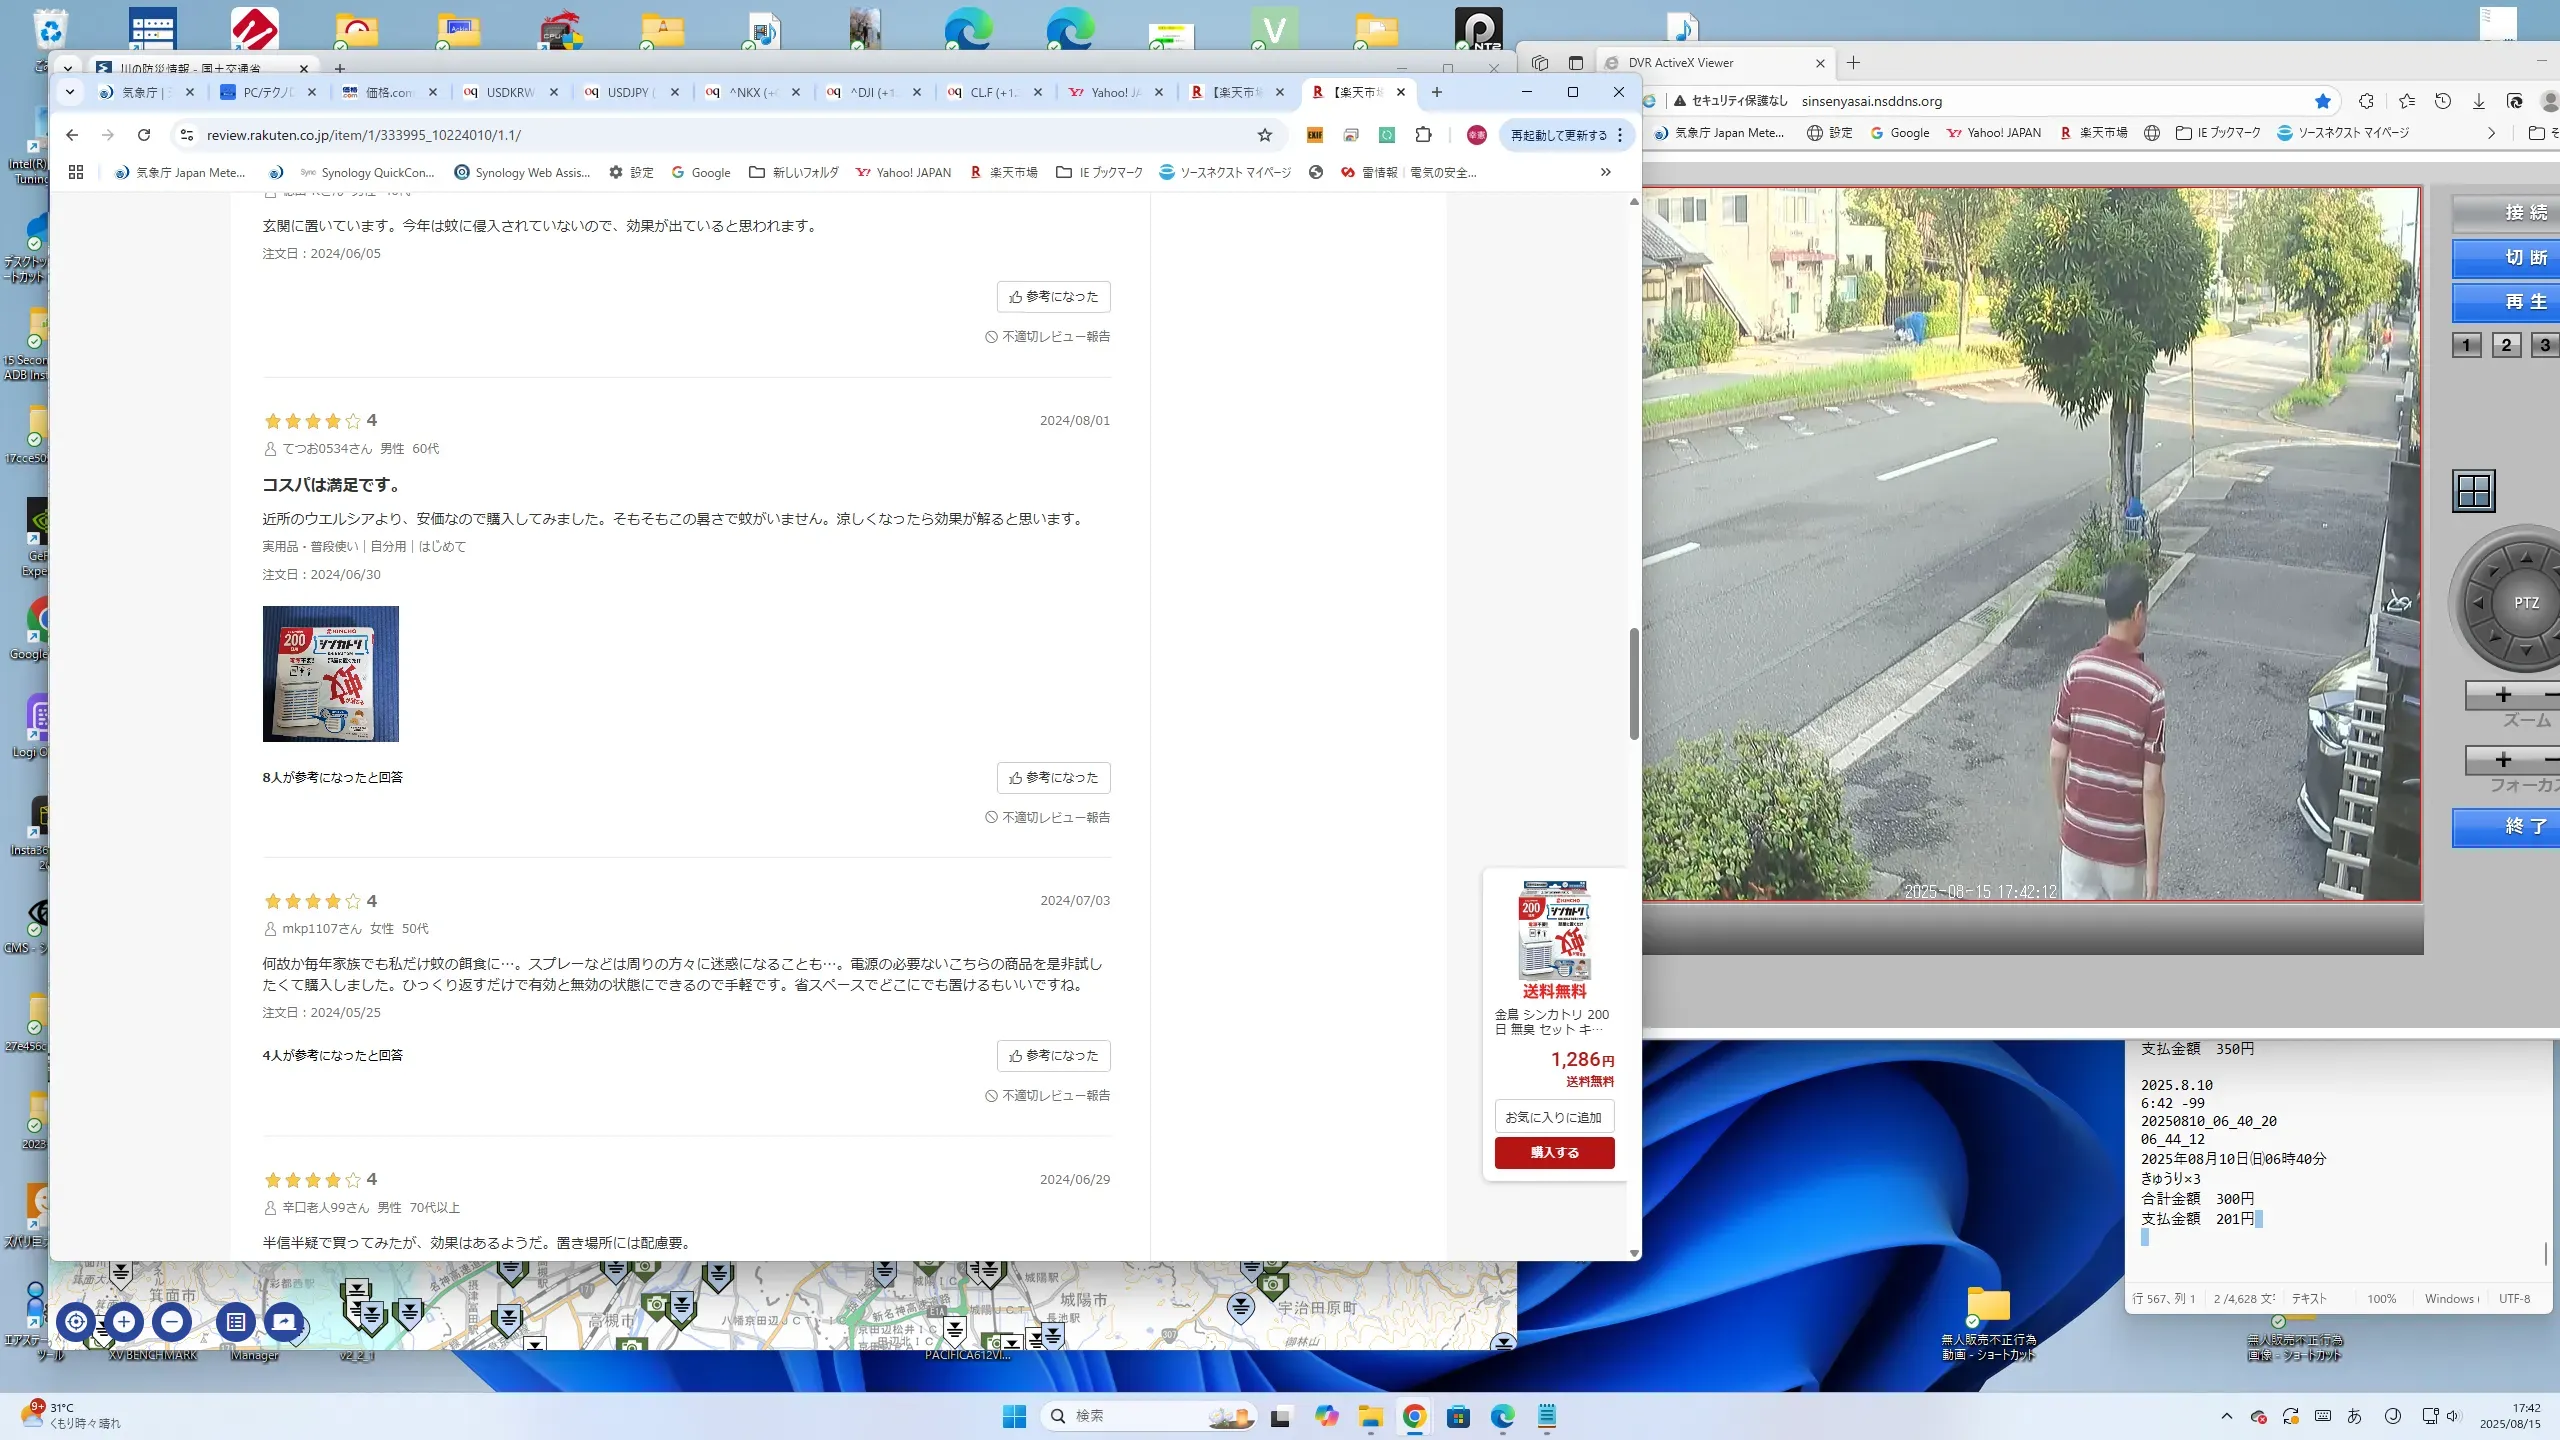The height and width of the screenshot is (1440, 2560).
Task: Click the map zoom-in plus icon
Action: click(x=124, y=1322)
